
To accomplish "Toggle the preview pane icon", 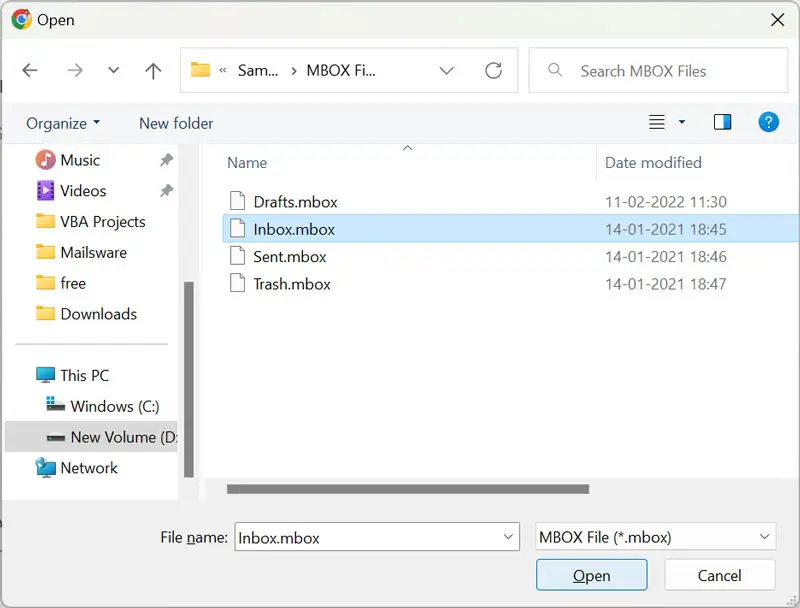I will [x=722, y=122].
